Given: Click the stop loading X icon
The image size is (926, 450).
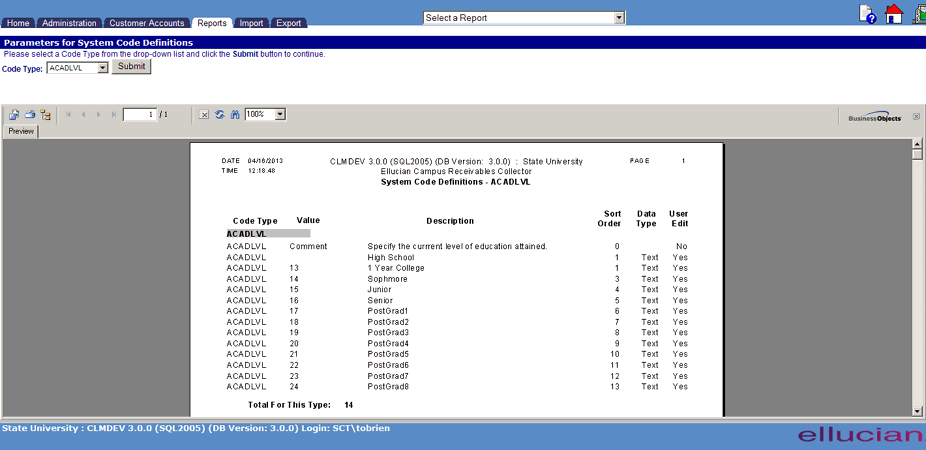Looking at the screenshot, I should point(204,115).
